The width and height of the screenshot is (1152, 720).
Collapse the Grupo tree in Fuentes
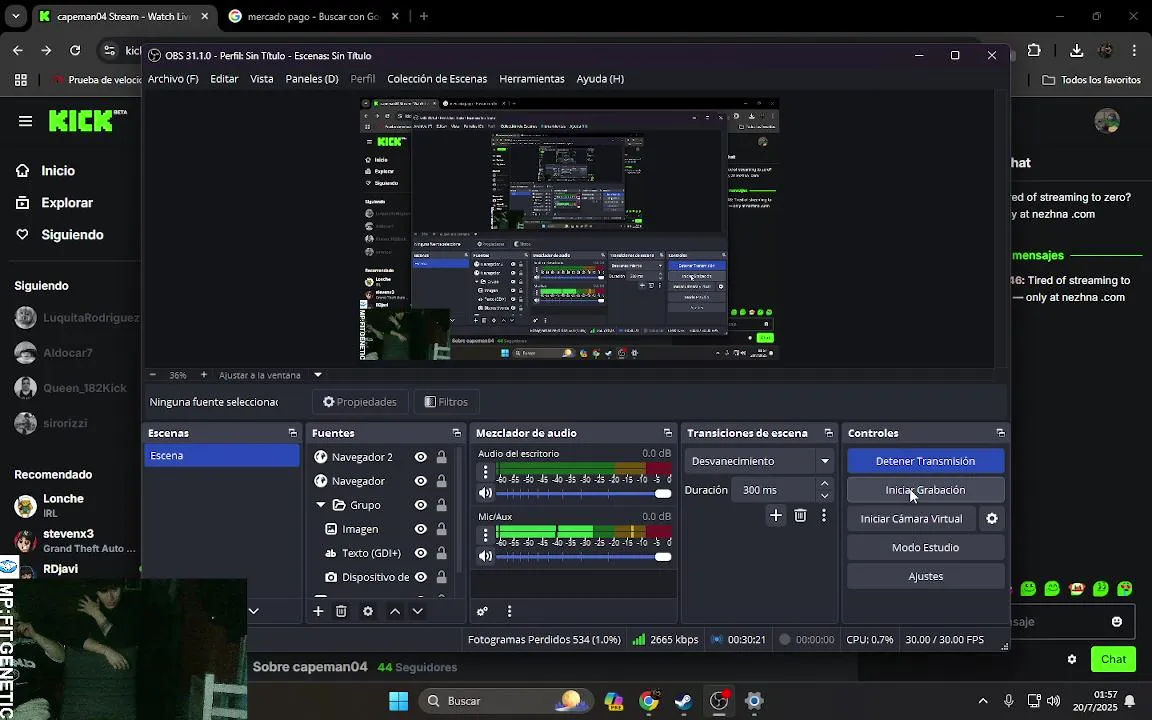pyautogui.click(x=320, y=505)
